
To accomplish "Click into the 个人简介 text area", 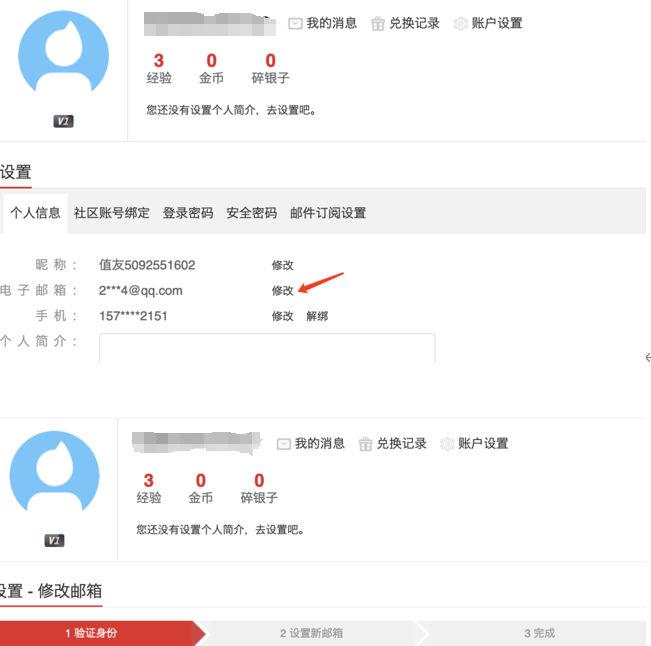I will tap(267, 348).
